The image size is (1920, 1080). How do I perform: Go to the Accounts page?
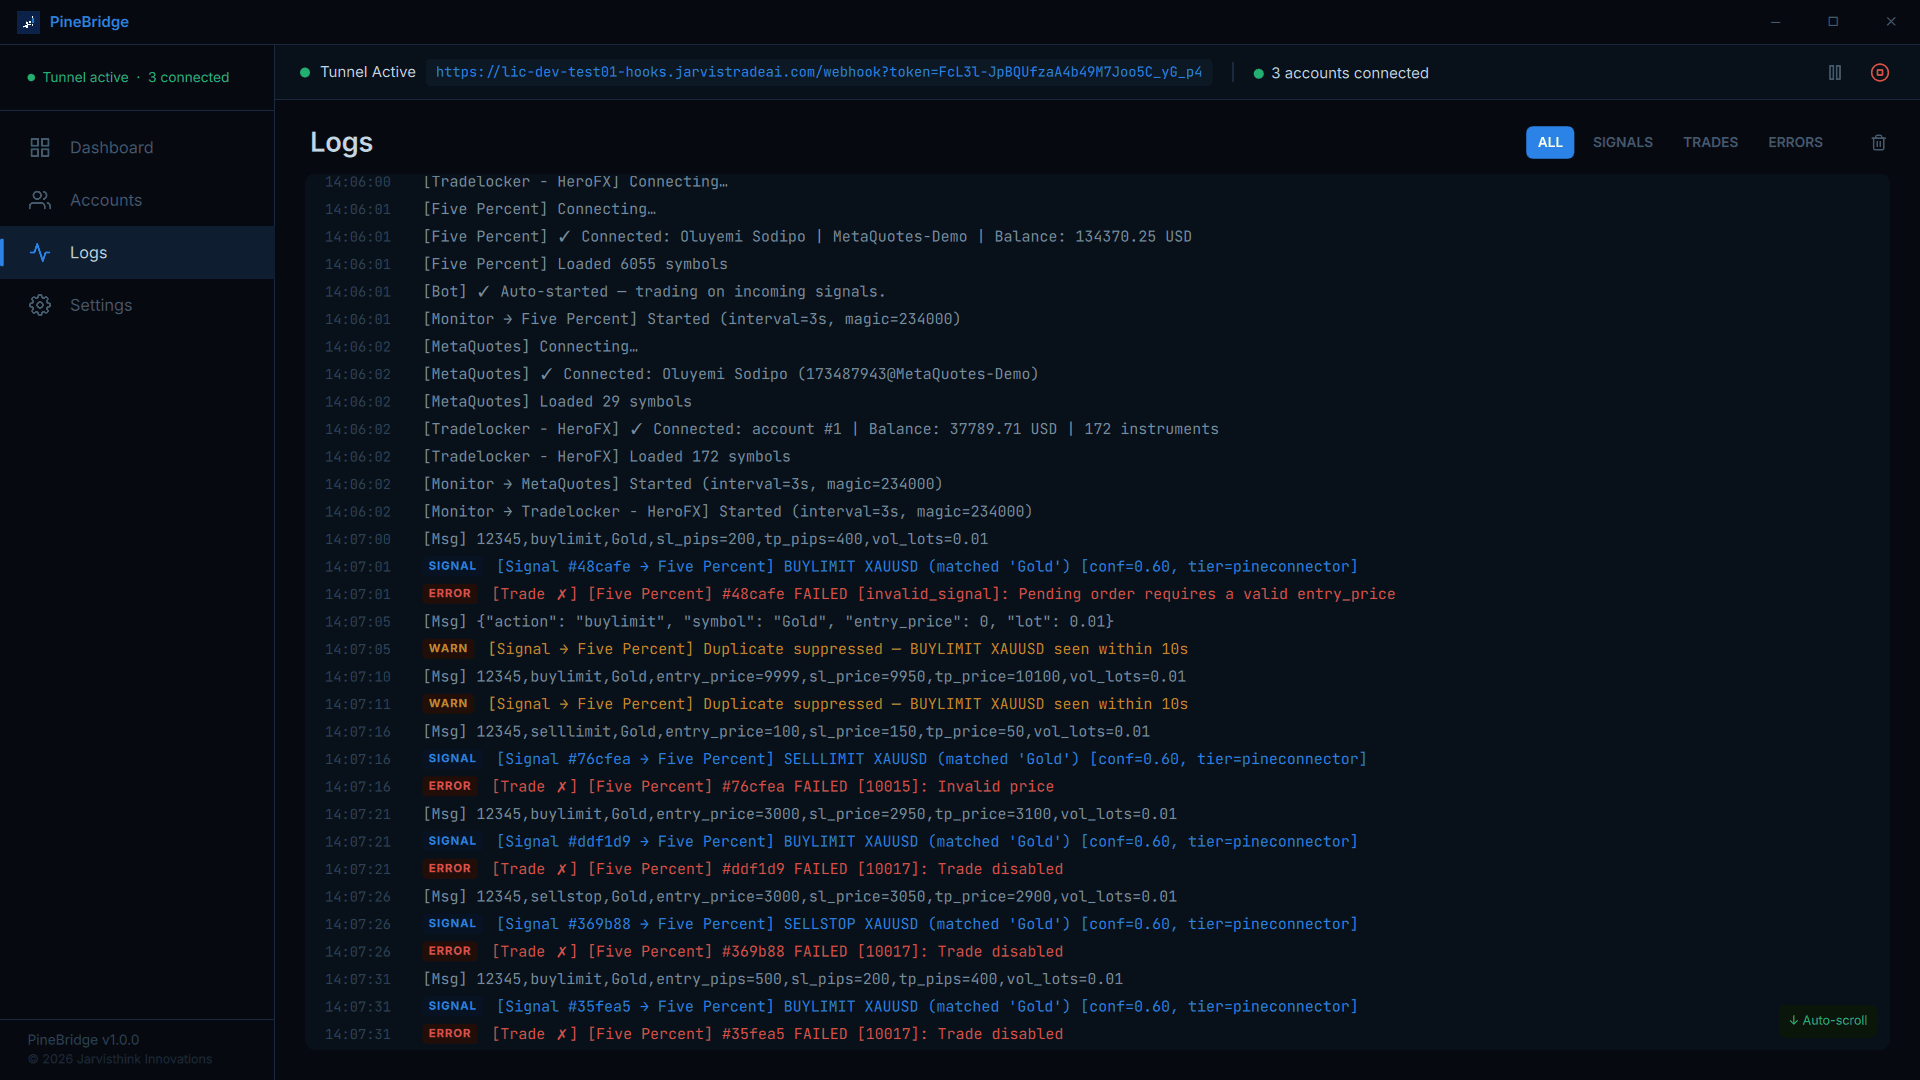pyautogui.click(x=137, y=200)
